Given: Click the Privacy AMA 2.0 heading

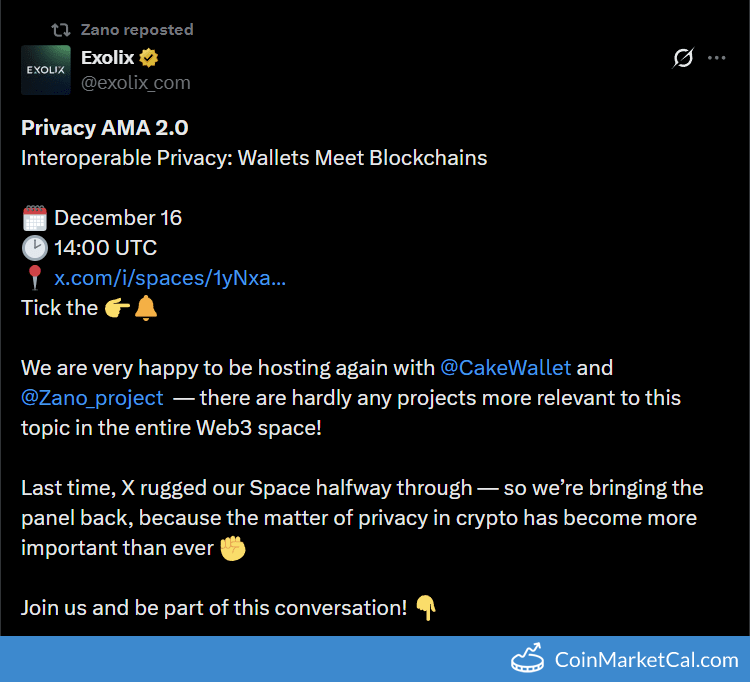Looking at the screenshot, I should tap(105, 128).
